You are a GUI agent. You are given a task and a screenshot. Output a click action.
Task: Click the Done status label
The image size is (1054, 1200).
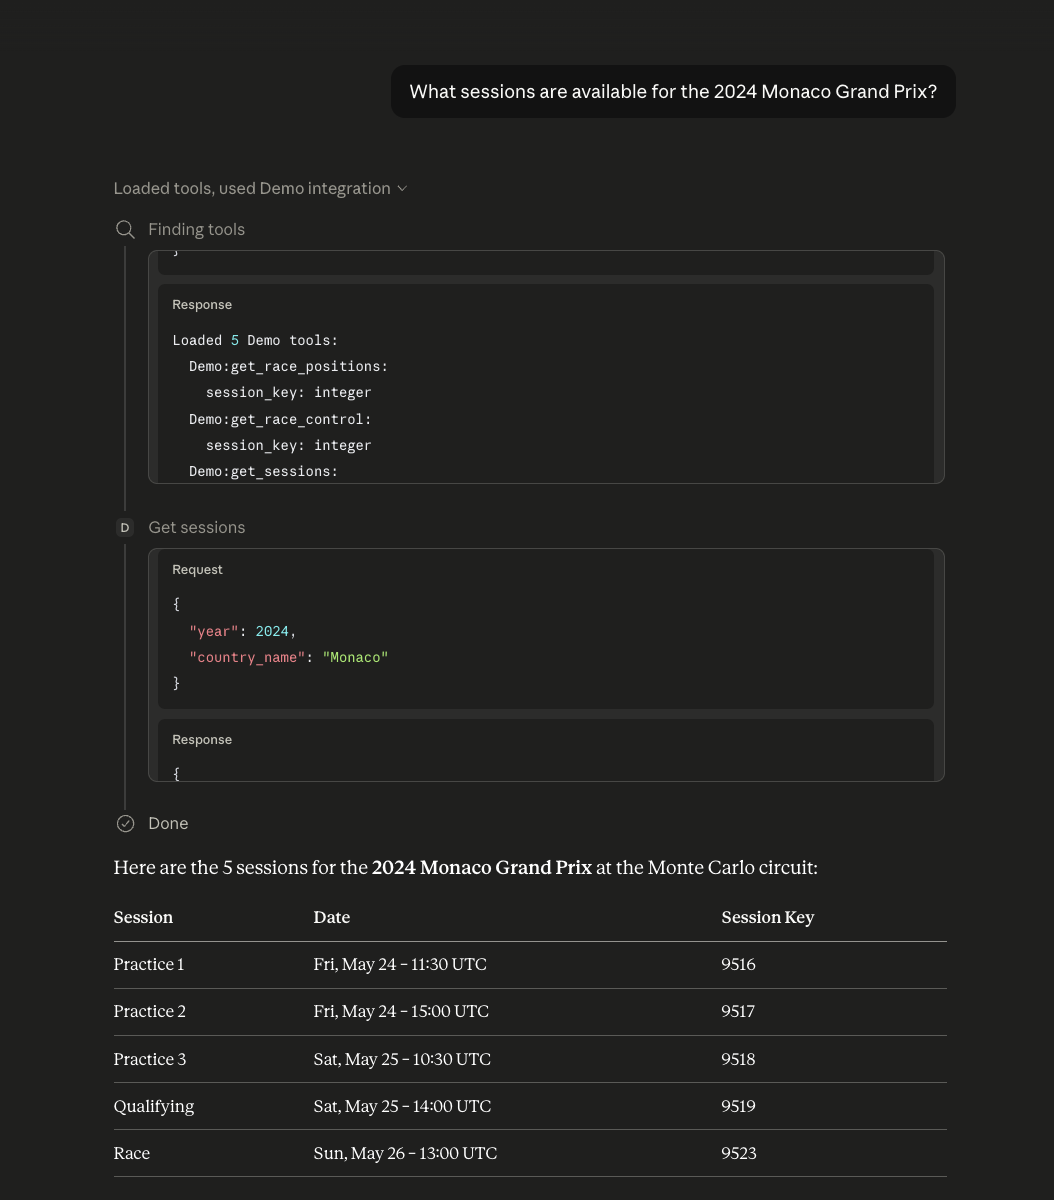tap(168, 823)
